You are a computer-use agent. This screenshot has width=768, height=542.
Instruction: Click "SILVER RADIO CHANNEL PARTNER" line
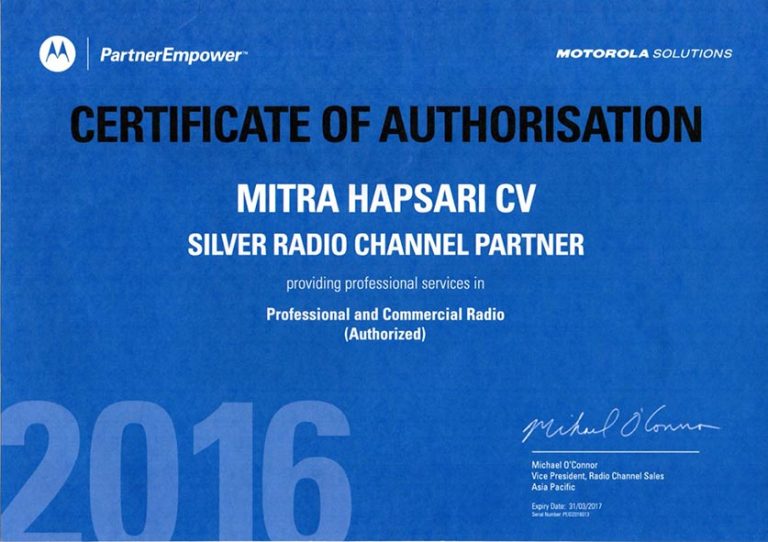pos(386,244)
